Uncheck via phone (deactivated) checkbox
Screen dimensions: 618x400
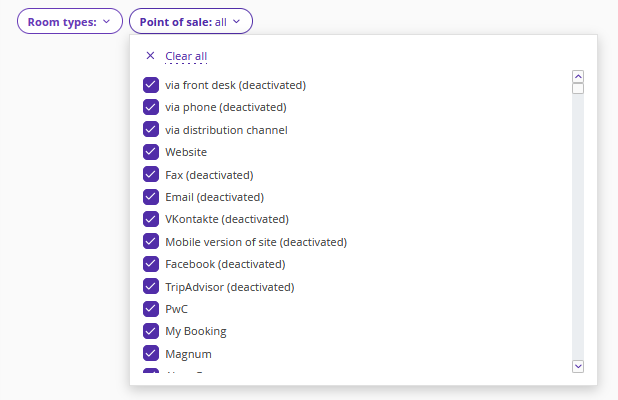[151, 107]
